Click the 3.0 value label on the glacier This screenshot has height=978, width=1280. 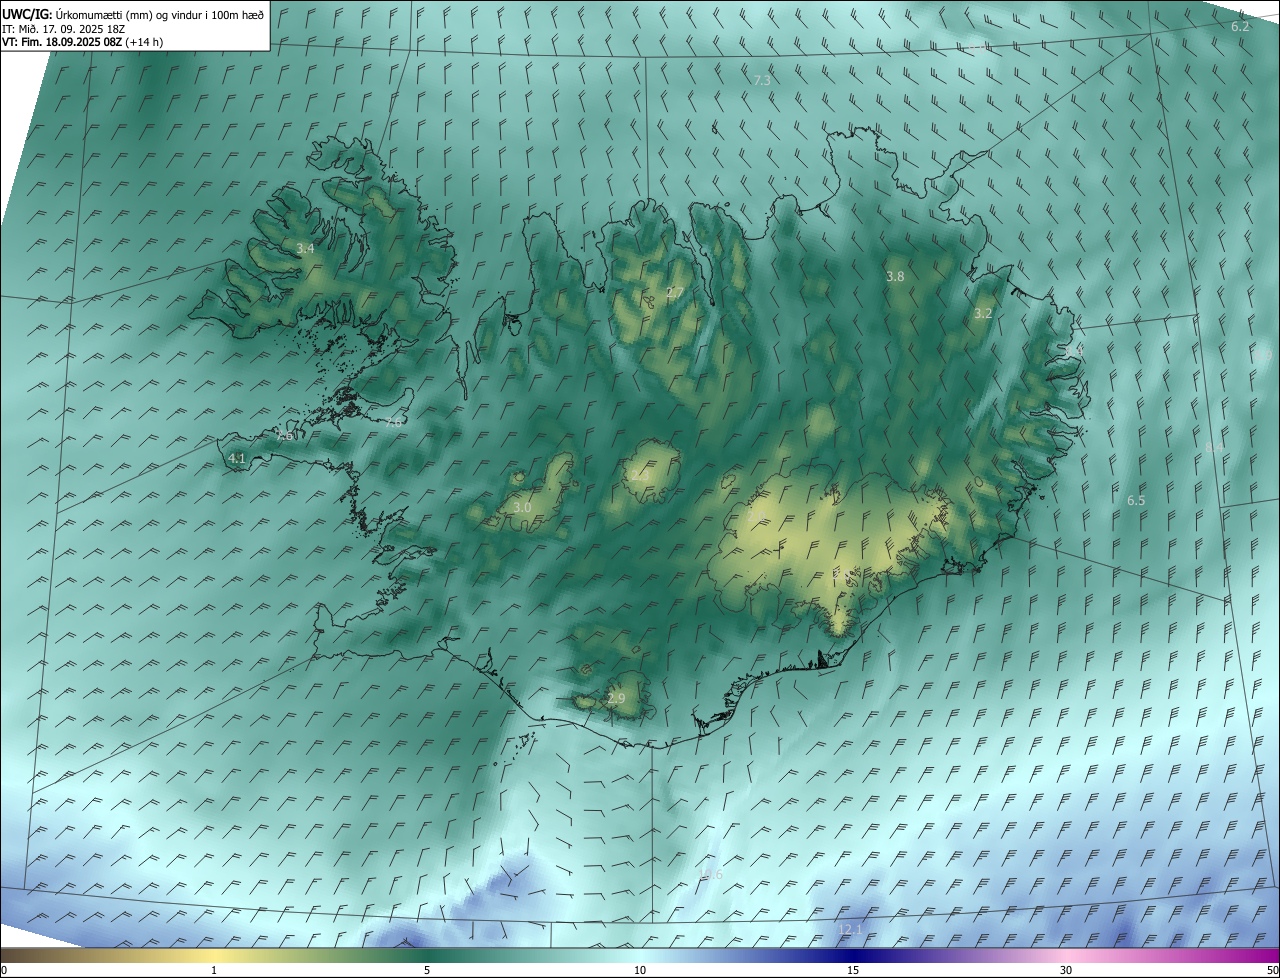click(x=522, y=508)
